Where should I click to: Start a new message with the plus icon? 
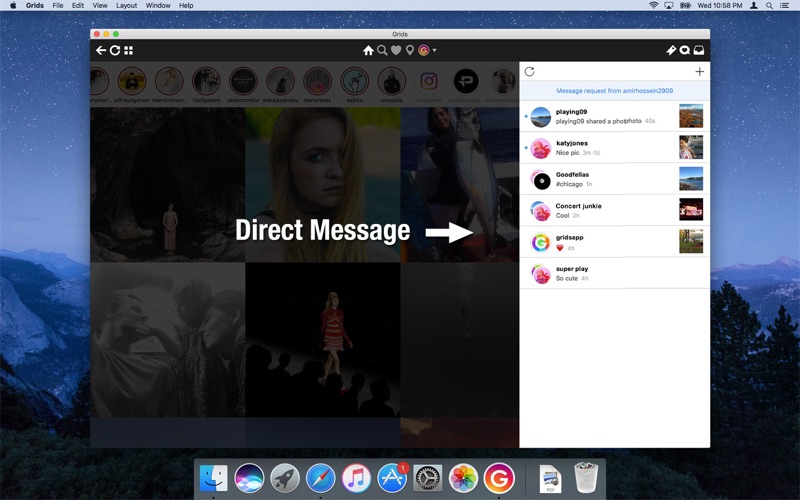pyautogui.click(x=699, y=71)
